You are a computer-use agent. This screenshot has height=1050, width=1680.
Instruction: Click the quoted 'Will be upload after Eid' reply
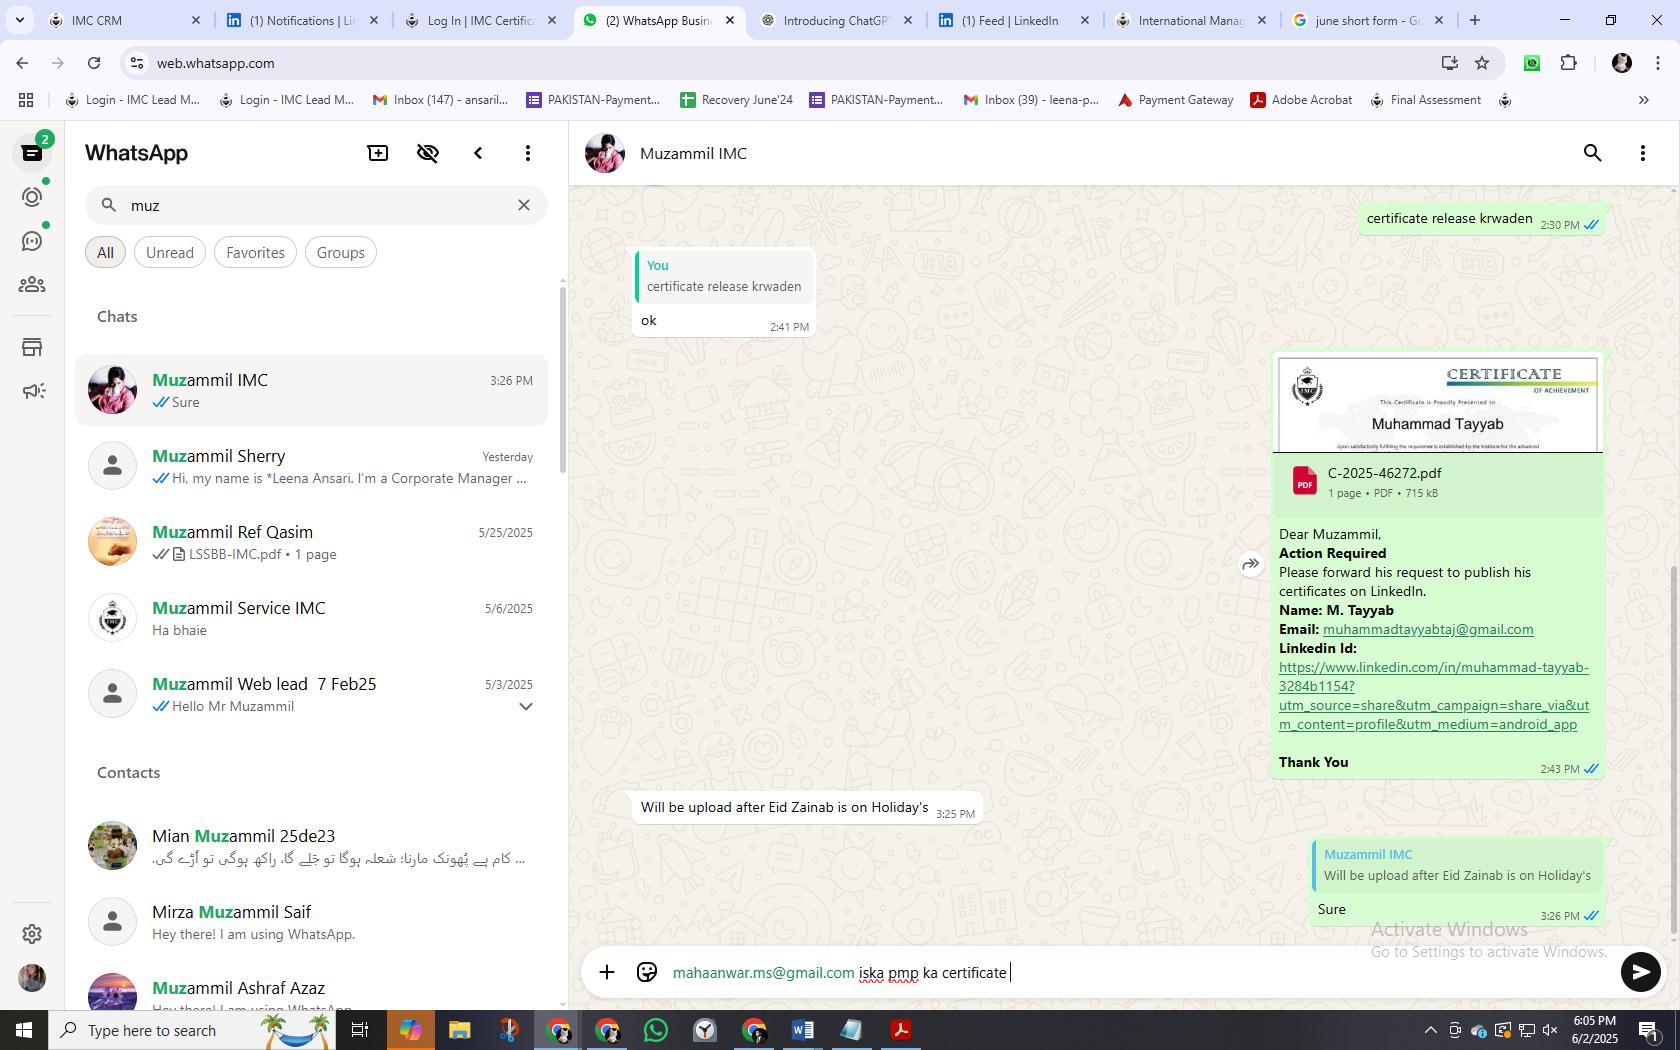[1457, 865]
